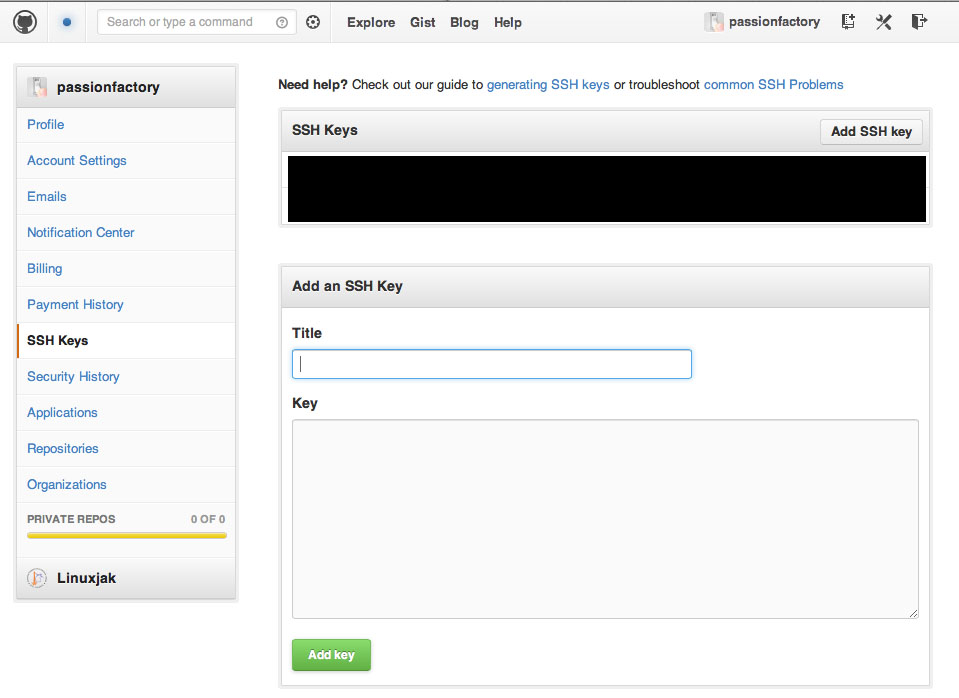The image size is (959, 698).
Task: Open the advanced search gear icon
Action: (313, 23)
